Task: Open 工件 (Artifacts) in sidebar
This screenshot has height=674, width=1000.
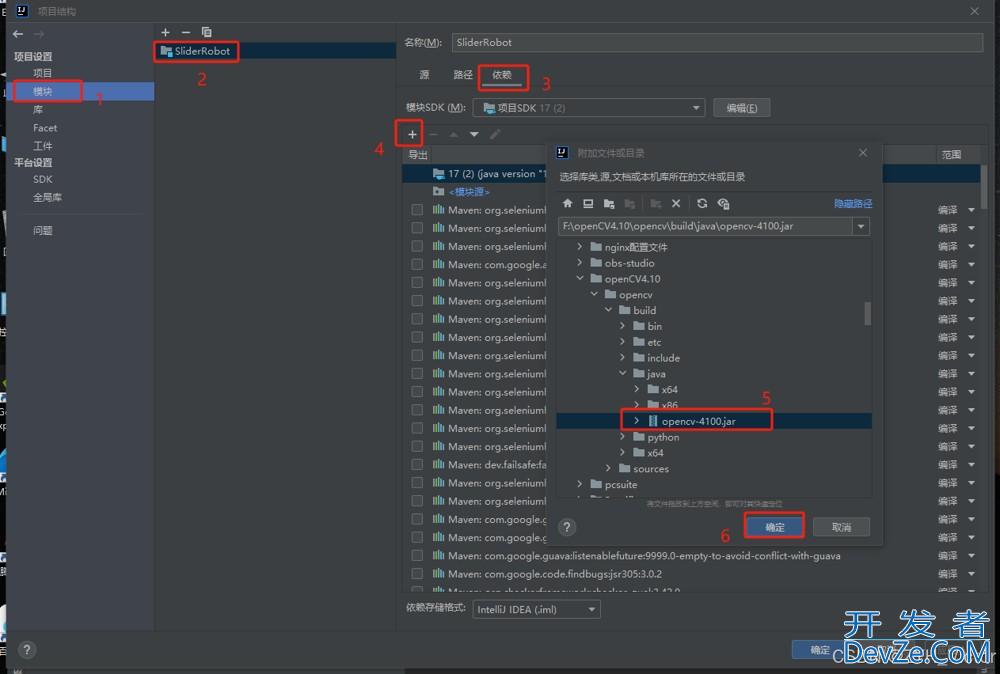Action: tap(42, 145)
